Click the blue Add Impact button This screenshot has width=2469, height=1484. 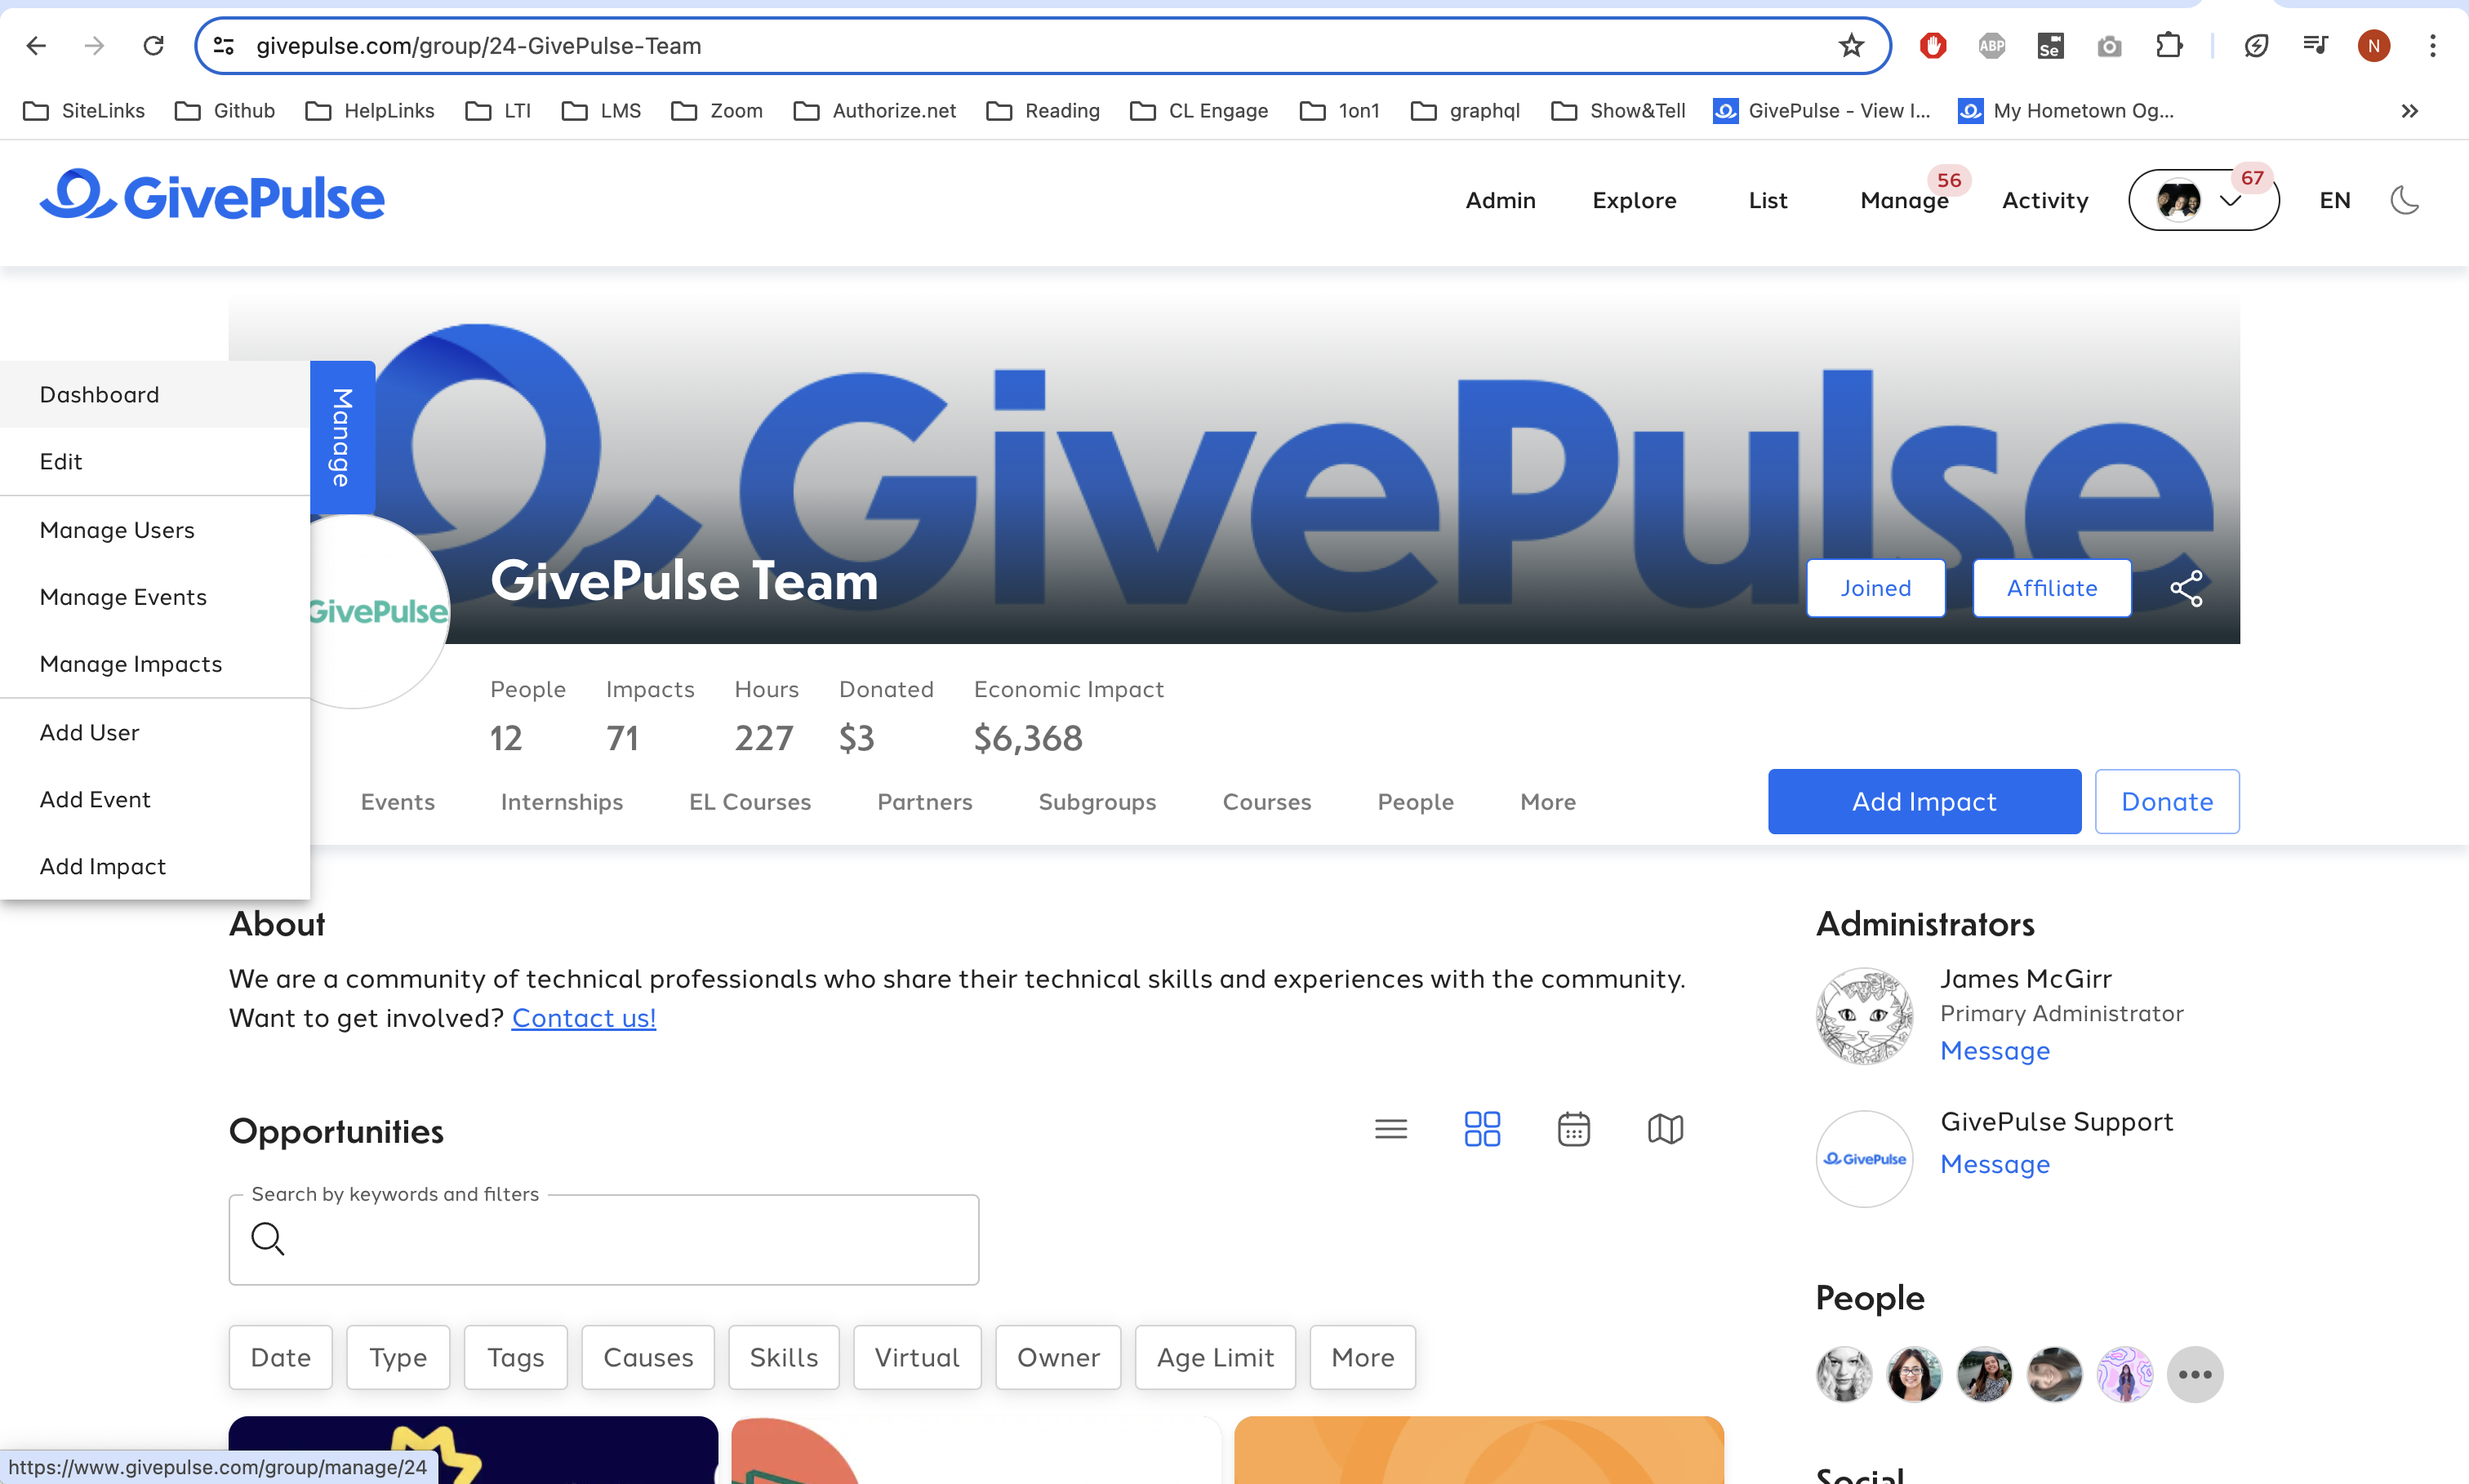(x=1924, y=801)
